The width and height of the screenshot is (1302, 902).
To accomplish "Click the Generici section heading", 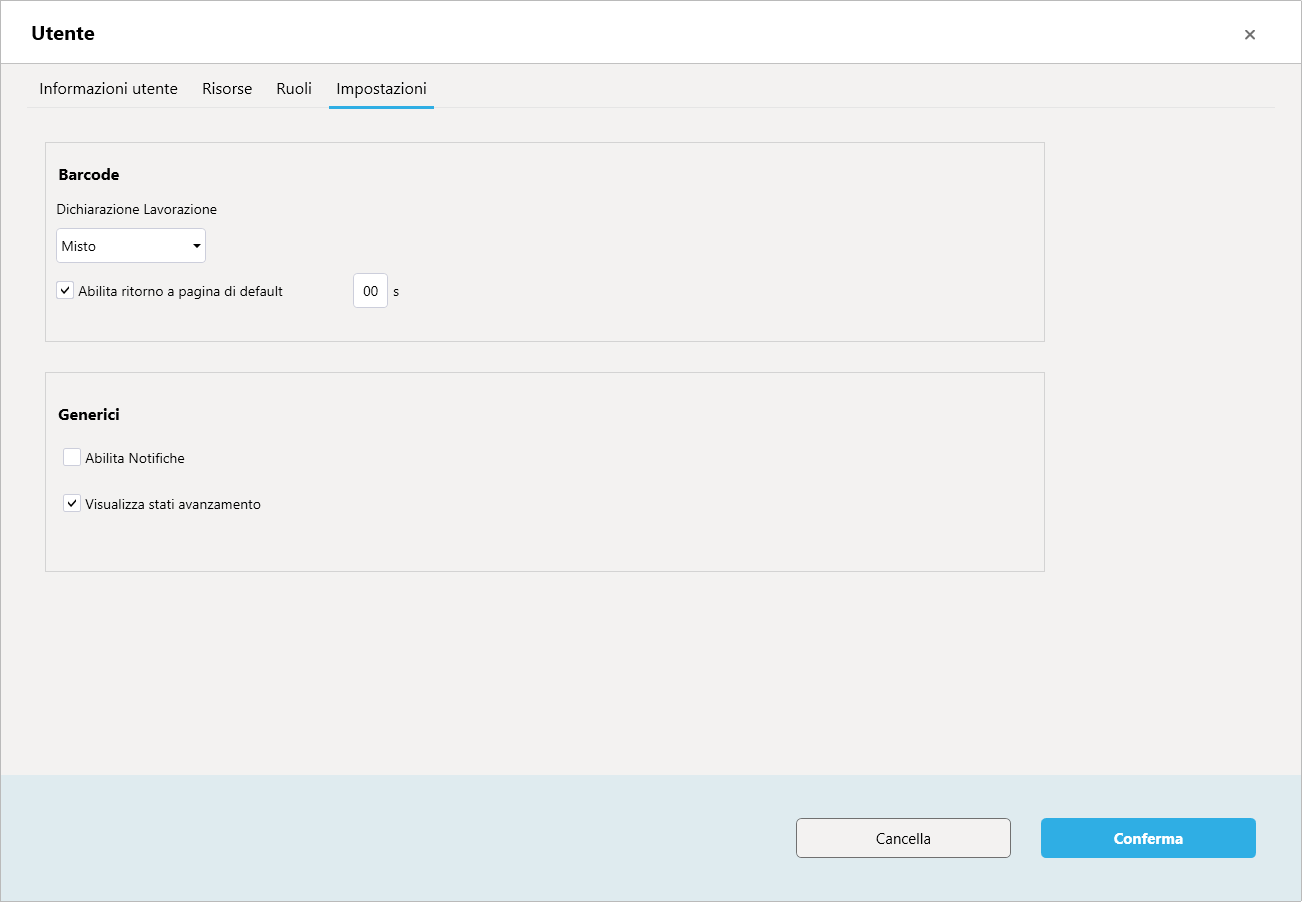I will point(89,414).
